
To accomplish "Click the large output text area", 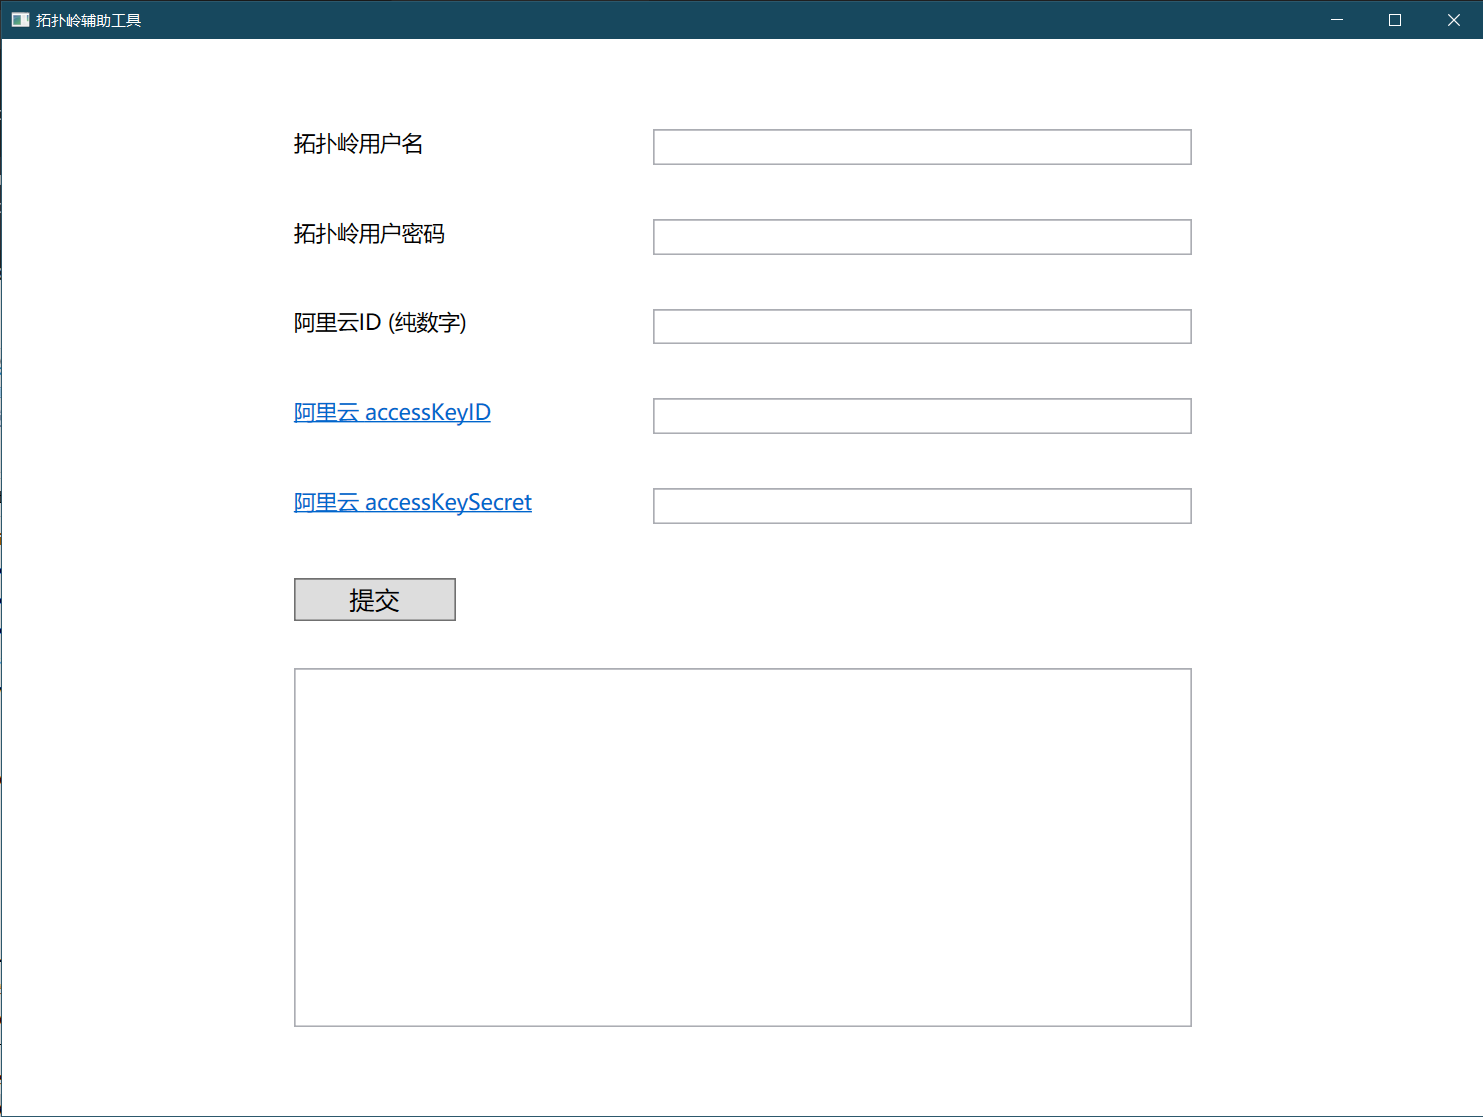I will coord(743,847).
